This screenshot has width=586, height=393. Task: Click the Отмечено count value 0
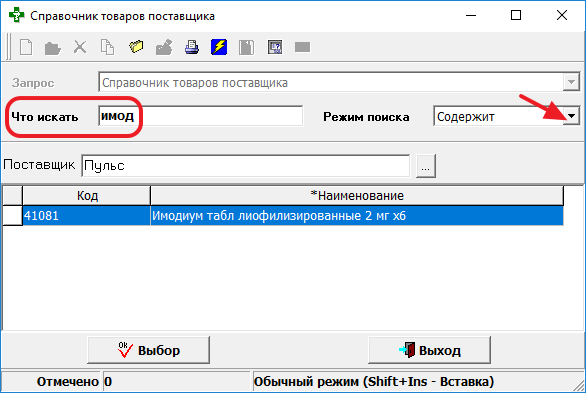[x=108, y=382]
